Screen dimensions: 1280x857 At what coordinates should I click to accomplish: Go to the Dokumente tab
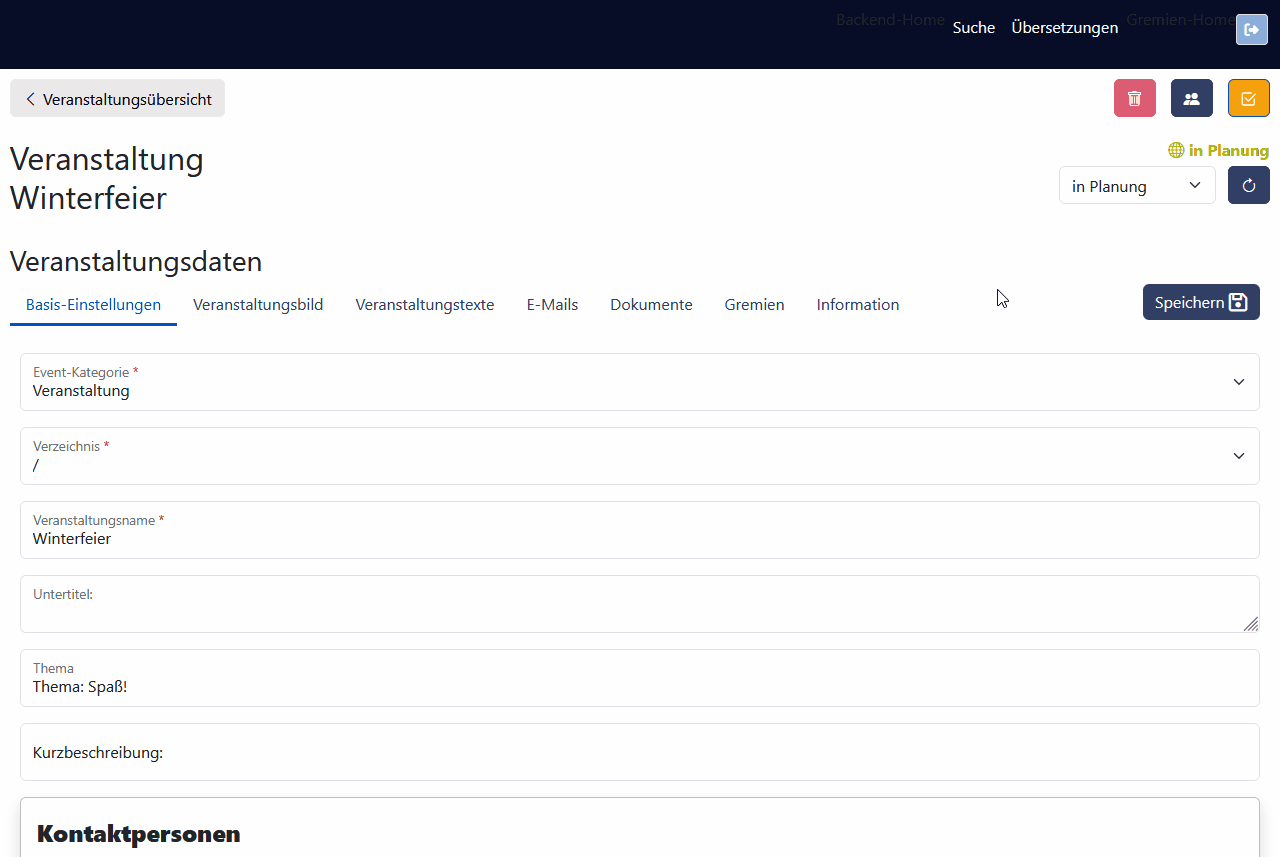651,305
